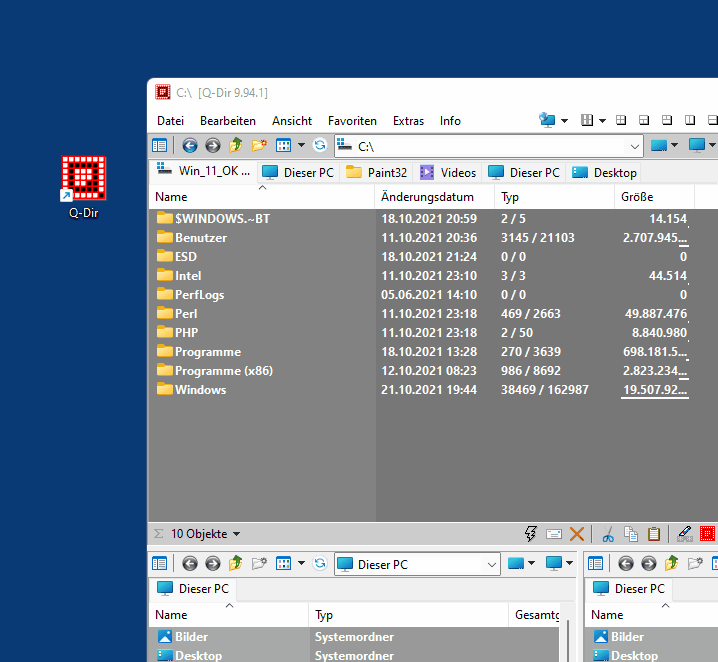
Task: Switch to the Paint32 tab
Action: click(x=376, y=173)
